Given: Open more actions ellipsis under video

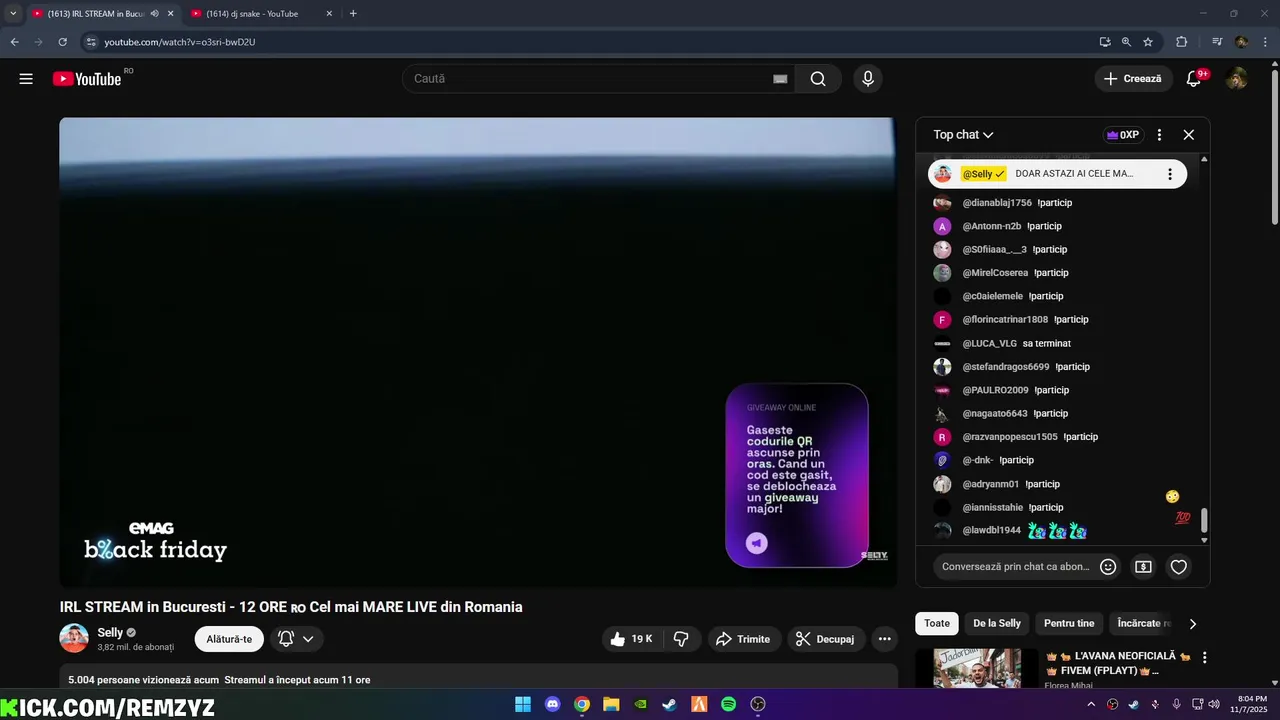Looking at the screenshot, I should pyautogui.click(x=884, y=639).
